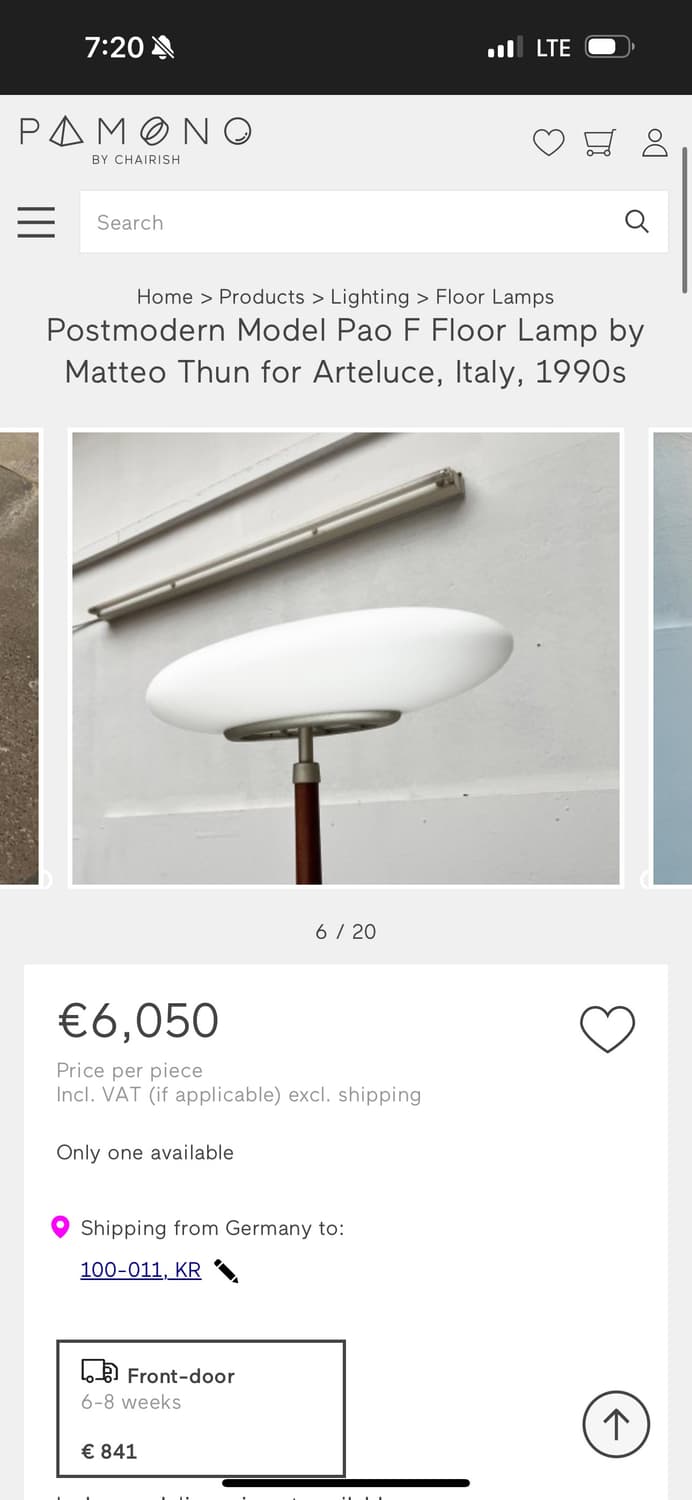Show the previous gallery image on left
Screen dimensions: 692x1500
pos(20,657)
